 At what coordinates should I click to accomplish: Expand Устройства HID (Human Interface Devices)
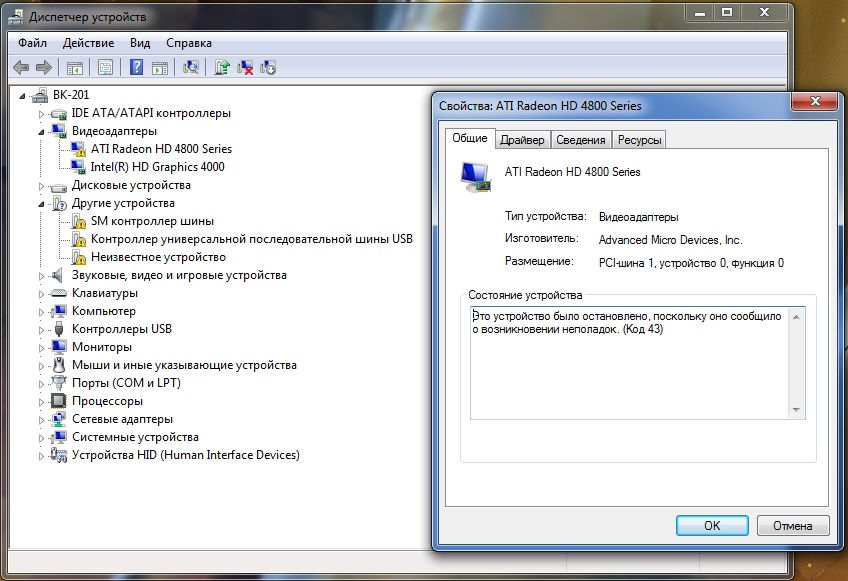click(41, 456)
